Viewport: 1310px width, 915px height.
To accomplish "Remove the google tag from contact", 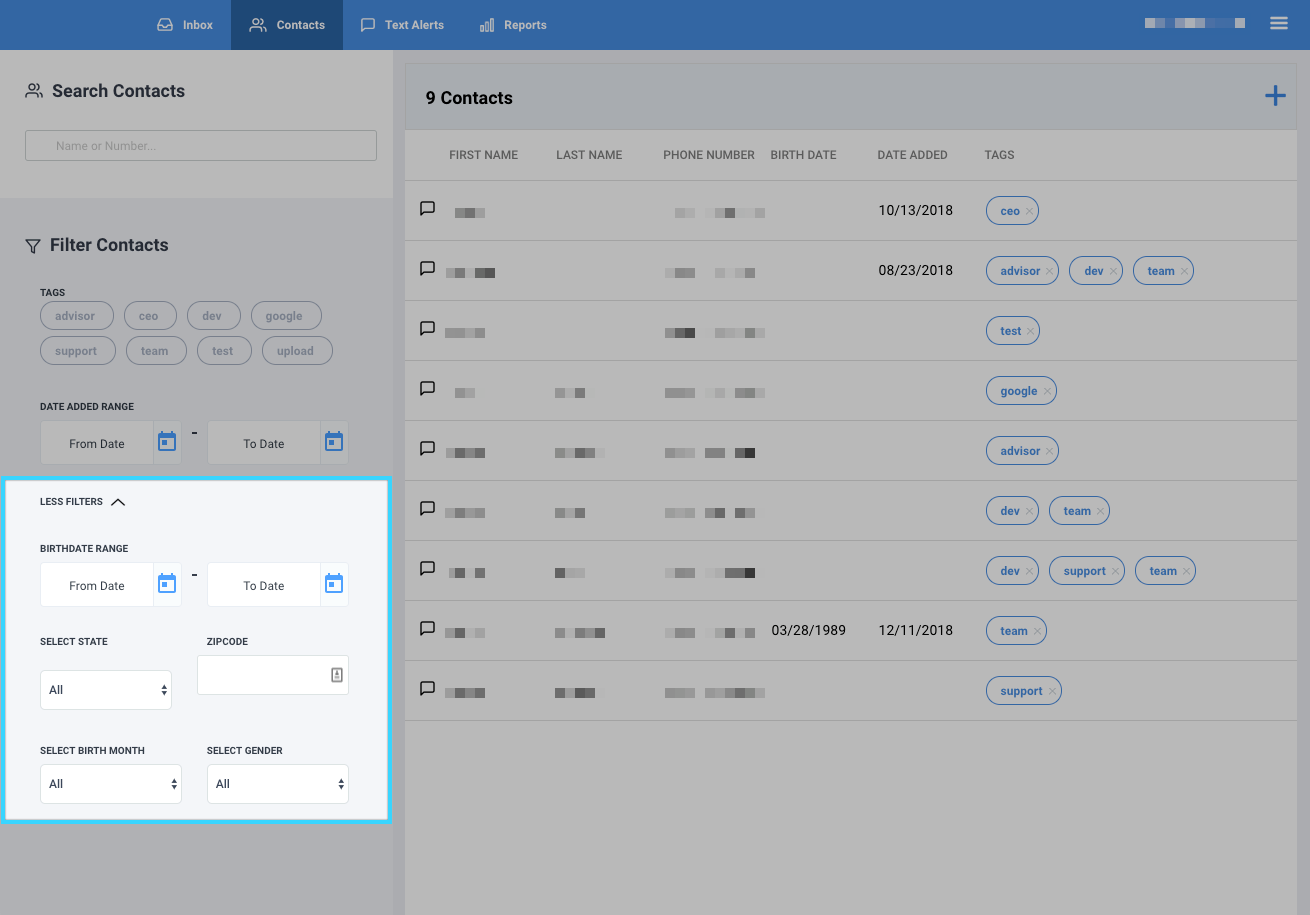I will click(x=1047, y=391).
